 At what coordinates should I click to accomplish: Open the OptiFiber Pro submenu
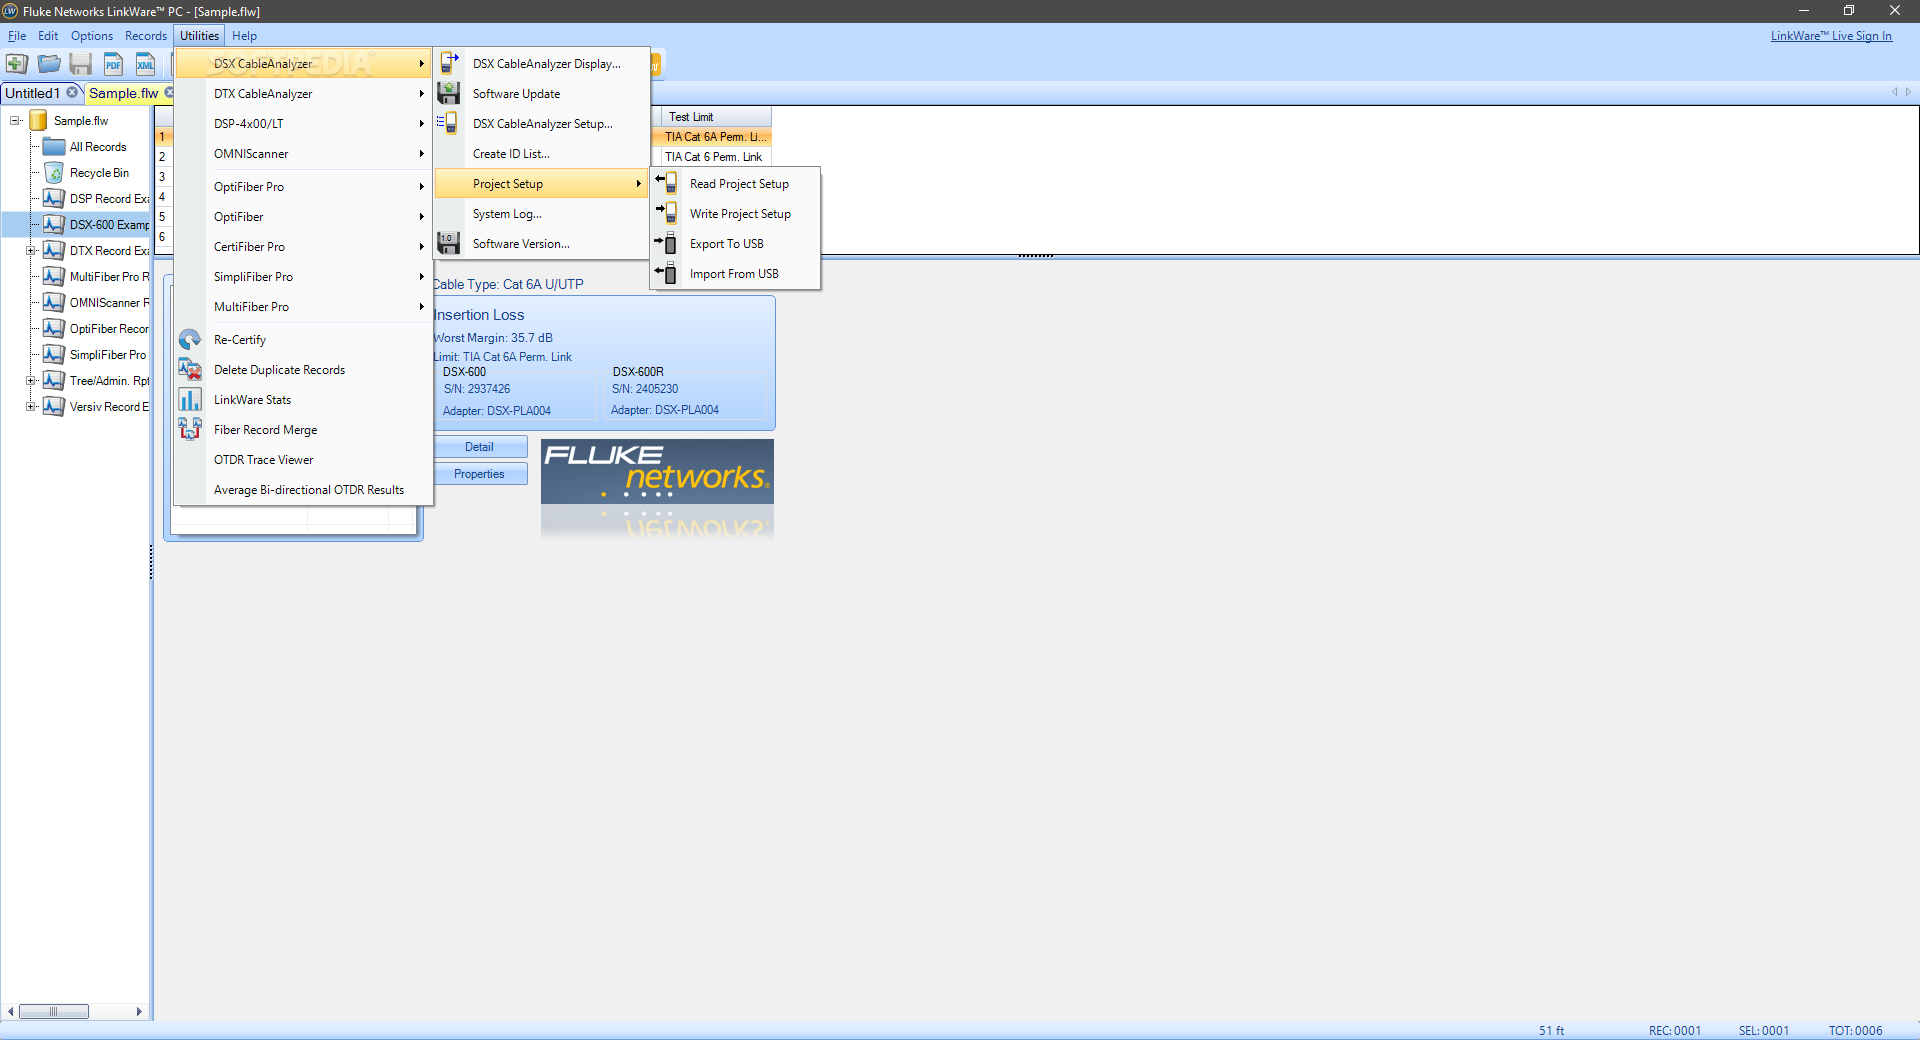pos(303,186)
